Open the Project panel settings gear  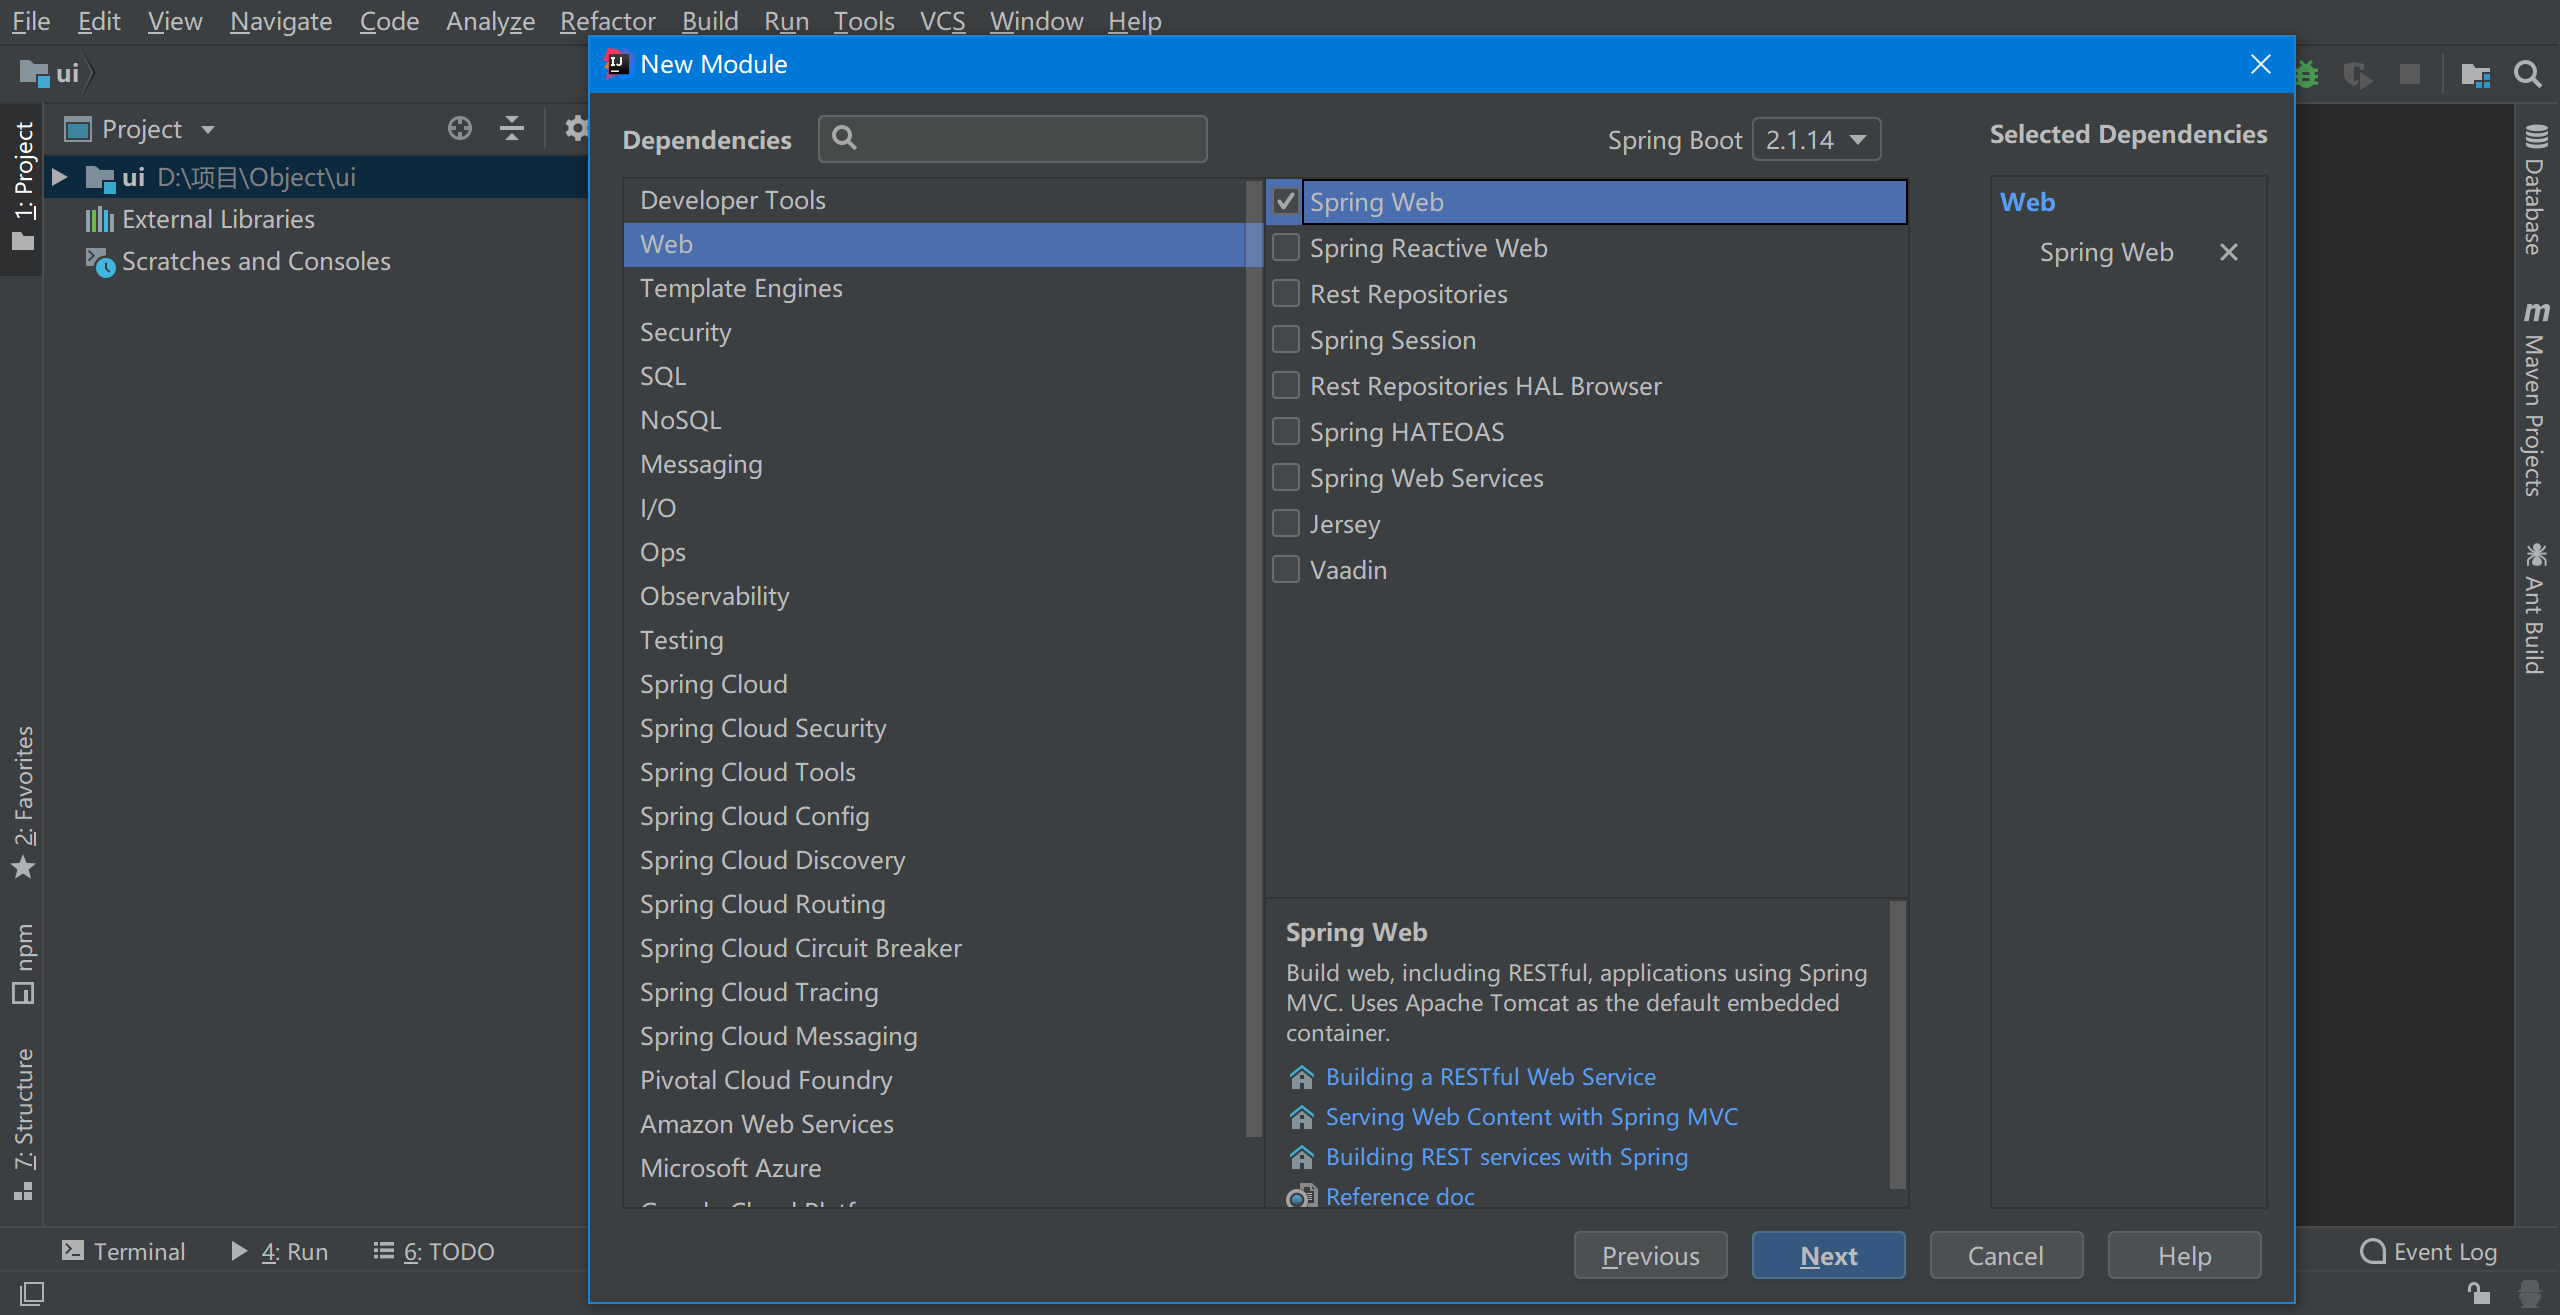pos(575,129)
